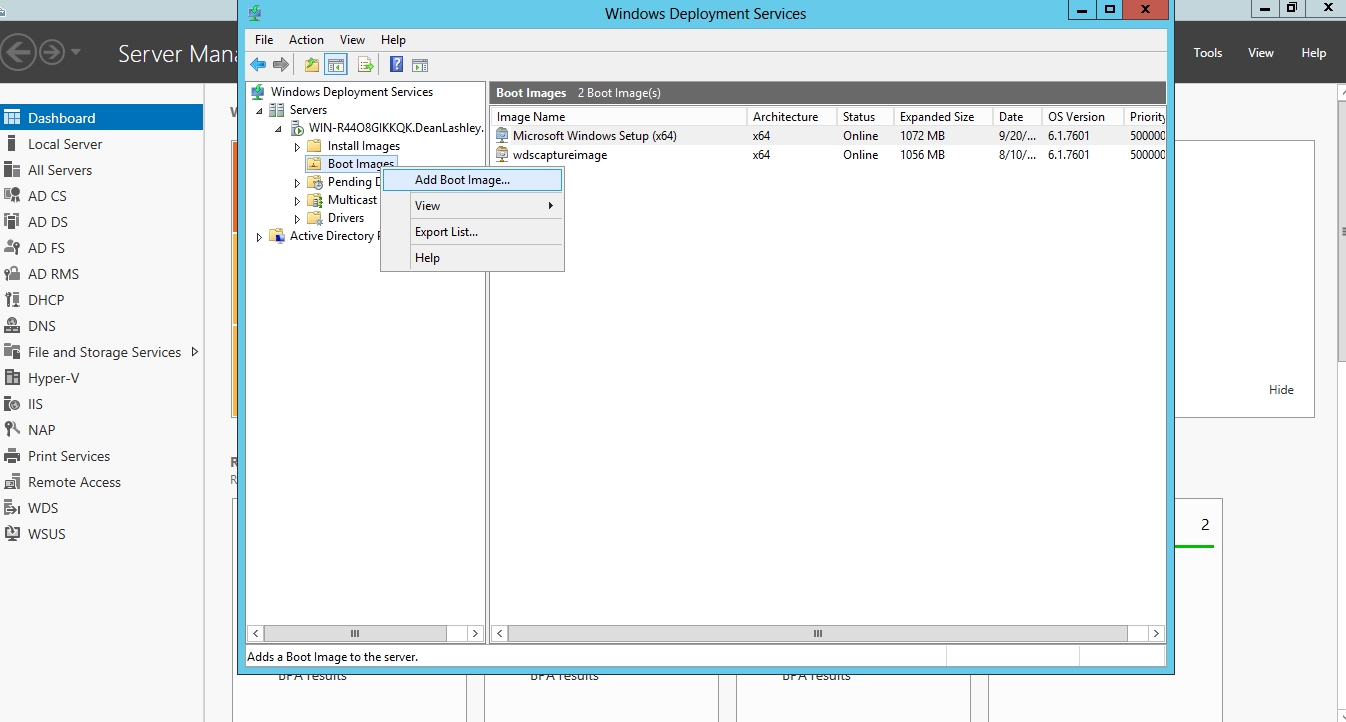Open the Tools menu in Server Manager

[x=1207, y=53]
